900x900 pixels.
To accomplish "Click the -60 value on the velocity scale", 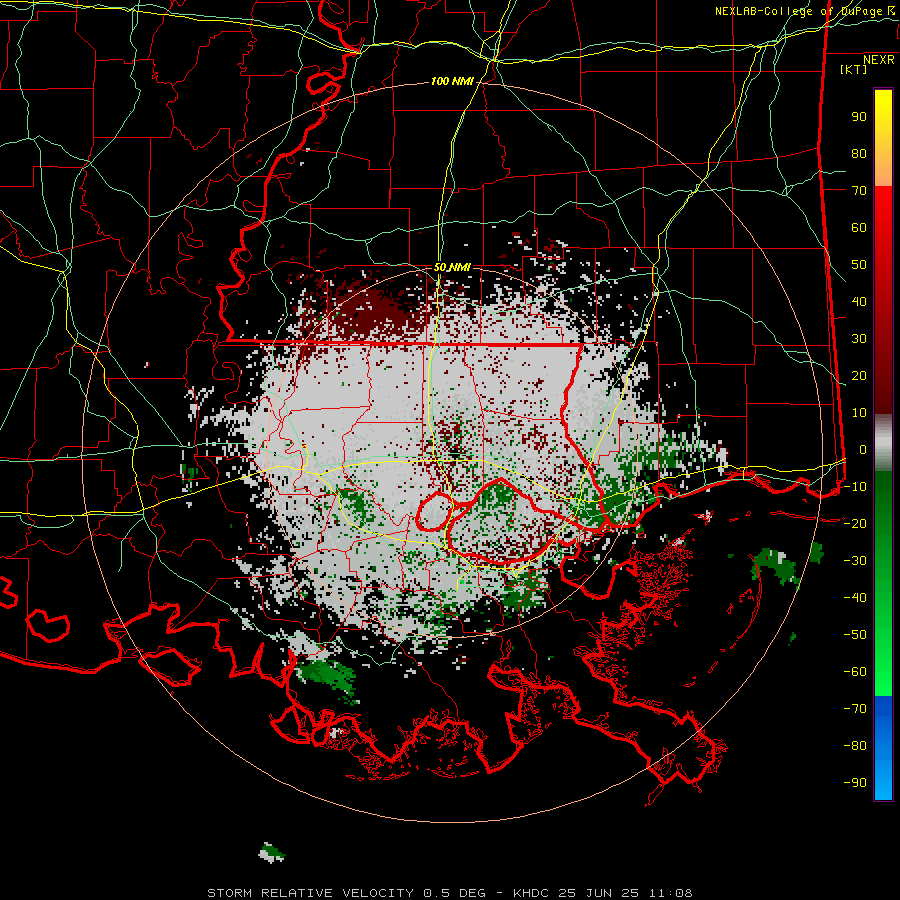I will 855,672.
